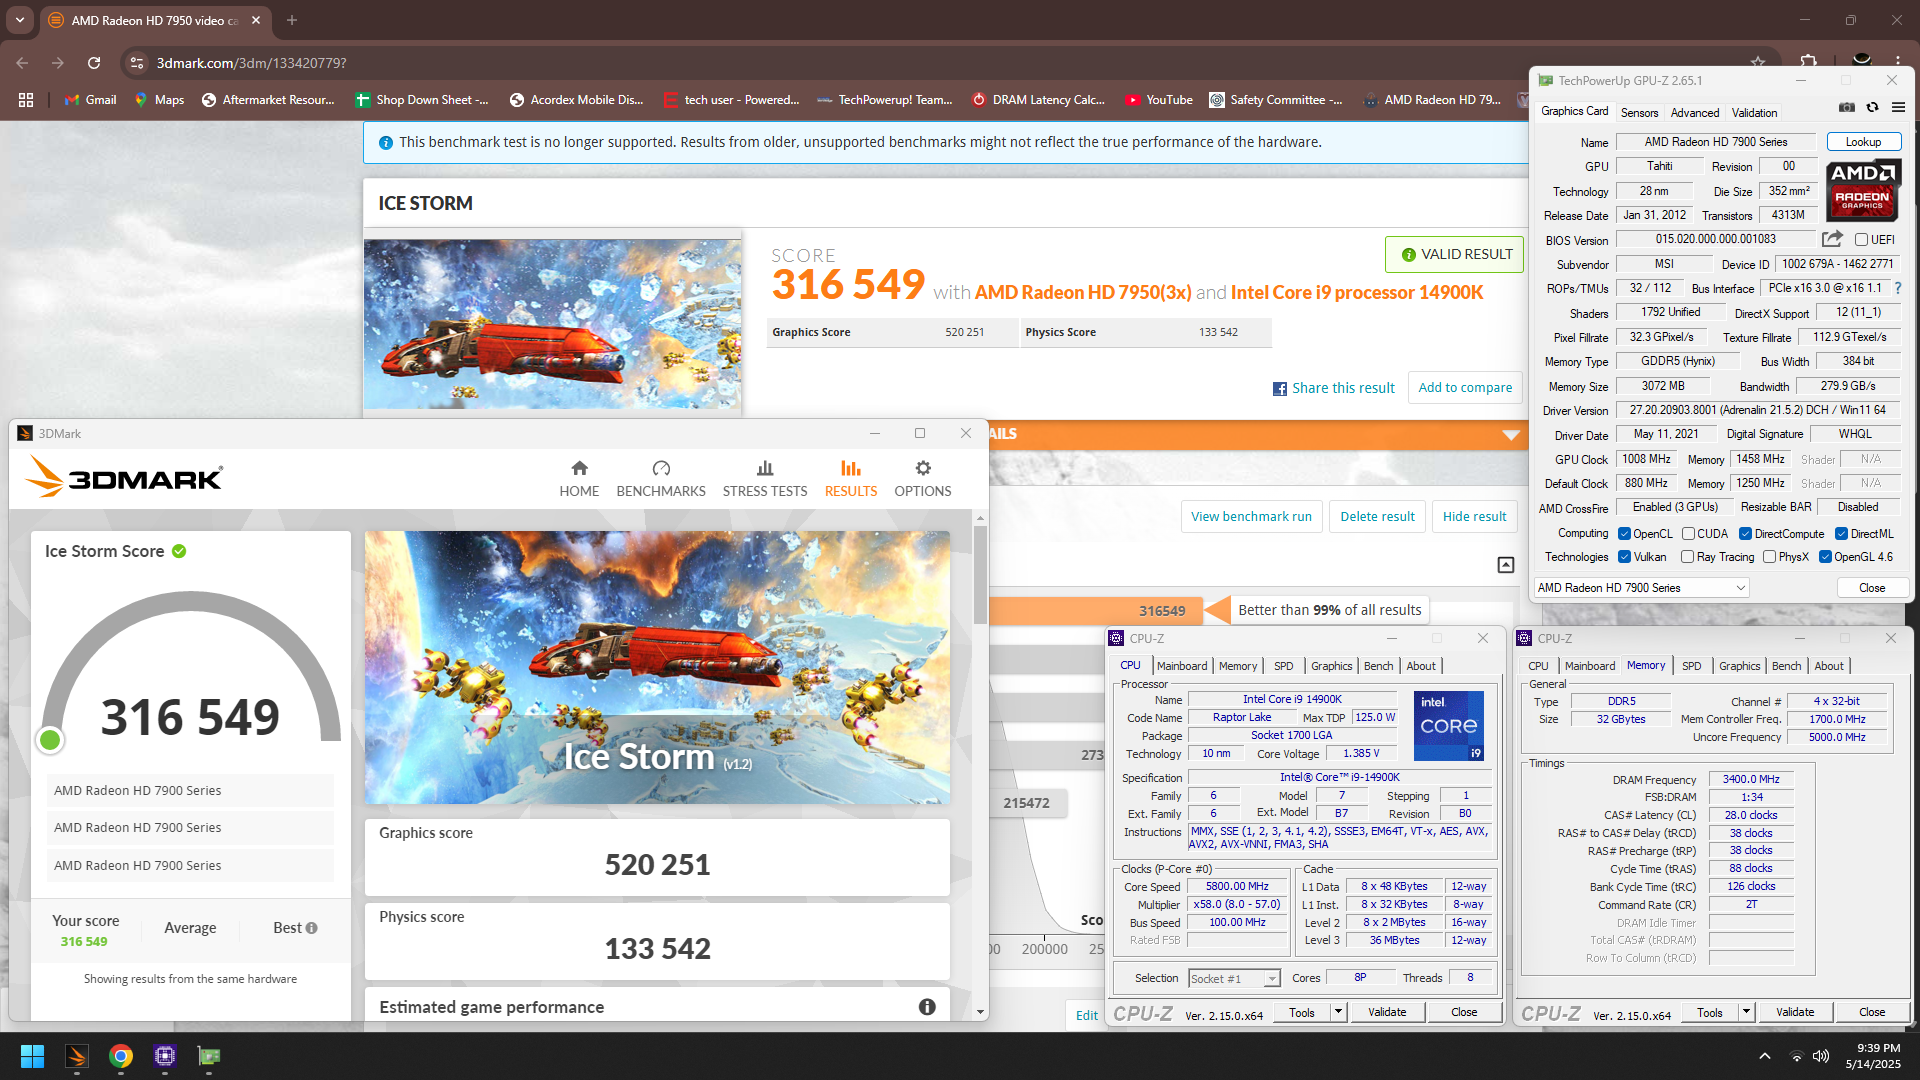This screenshot has width=1920, height=1080.
Task: Click info icon beside Estimated game performance
Action: (927, 1007)
